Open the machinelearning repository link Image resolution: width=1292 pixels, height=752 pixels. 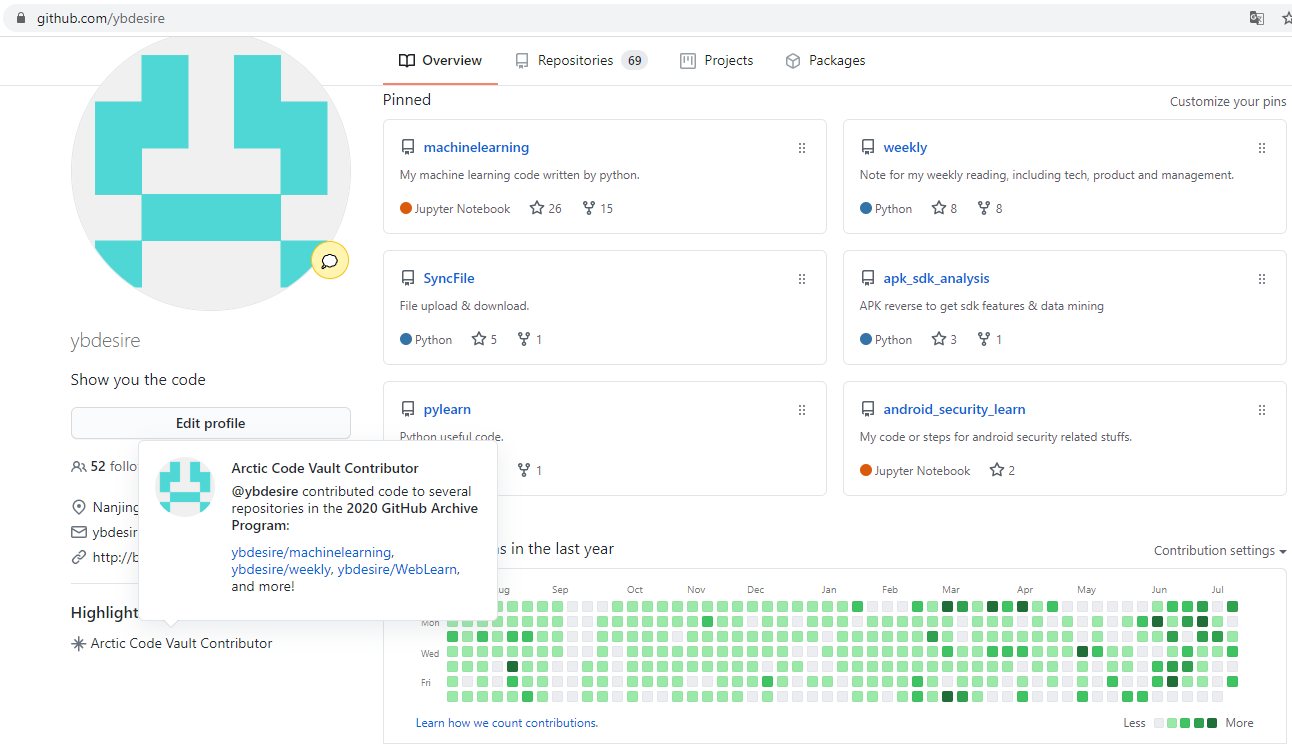[x=476, y=148]
